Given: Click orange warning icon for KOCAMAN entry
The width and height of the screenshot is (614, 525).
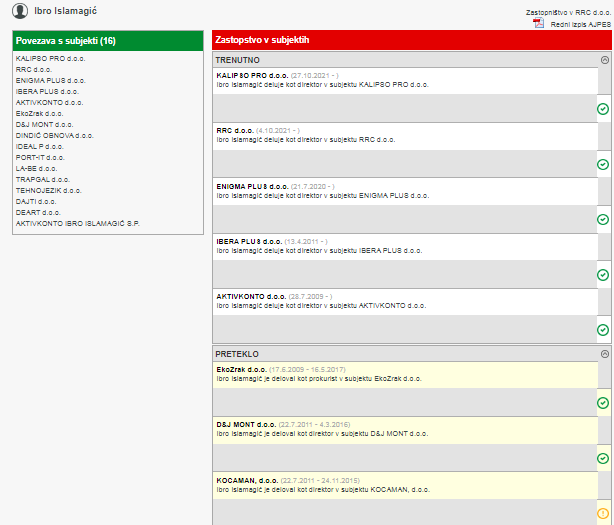Looking at the screenshot, I should [x=602, y=513].
